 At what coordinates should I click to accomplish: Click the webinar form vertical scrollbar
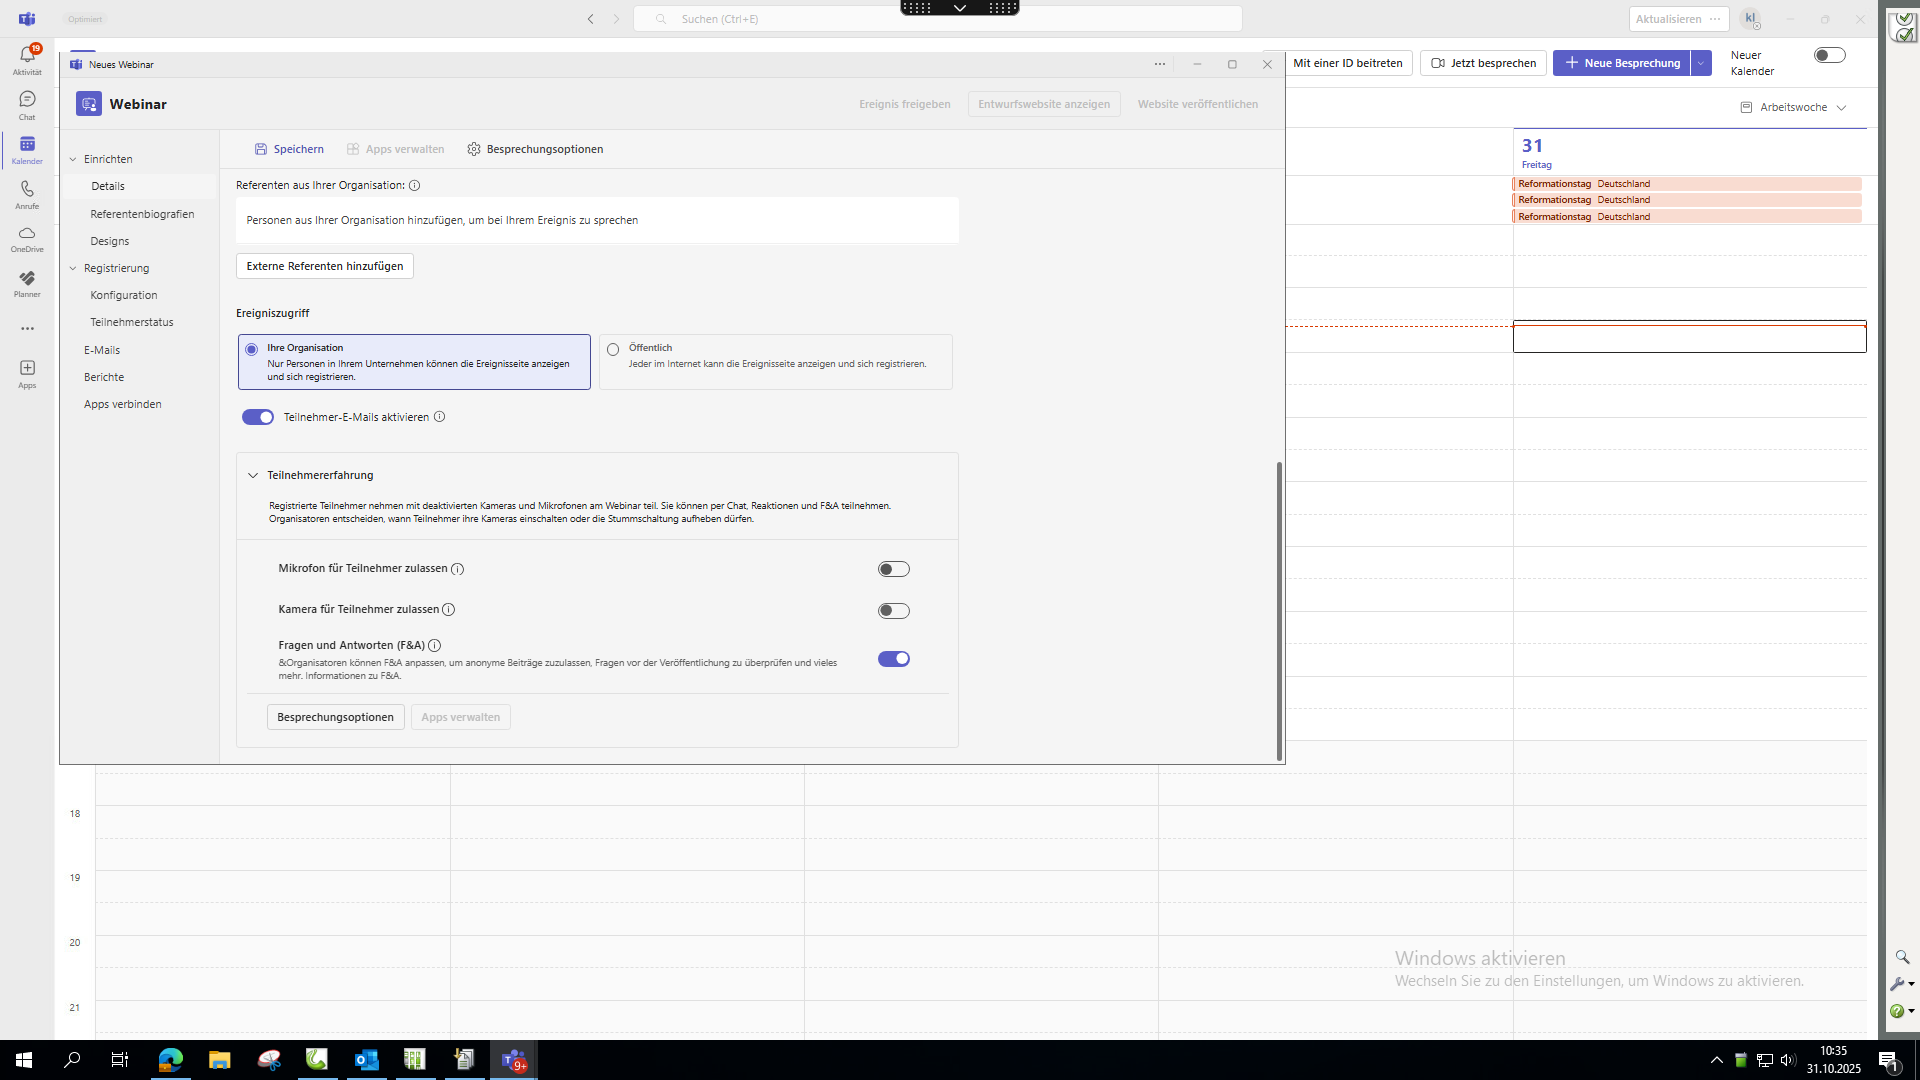[1278, 610]
